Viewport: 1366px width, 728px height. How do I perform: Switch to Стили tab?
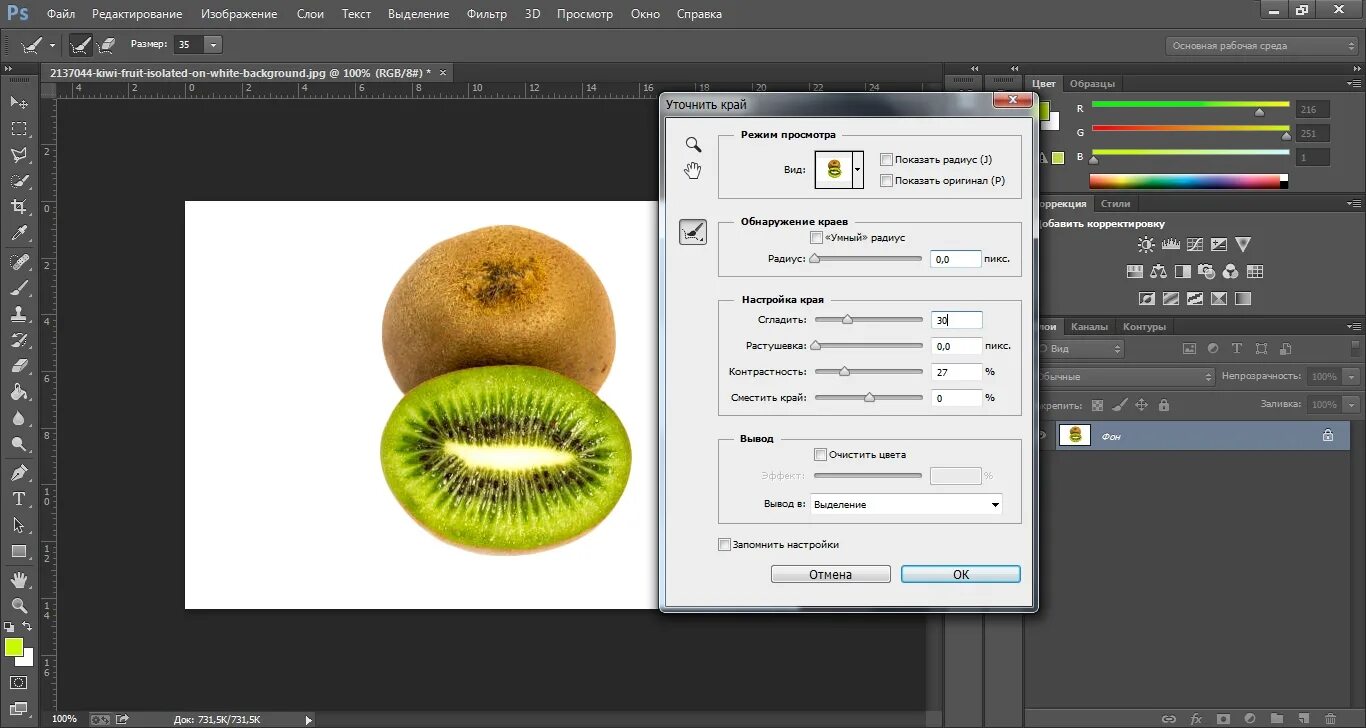[1115, 204]
